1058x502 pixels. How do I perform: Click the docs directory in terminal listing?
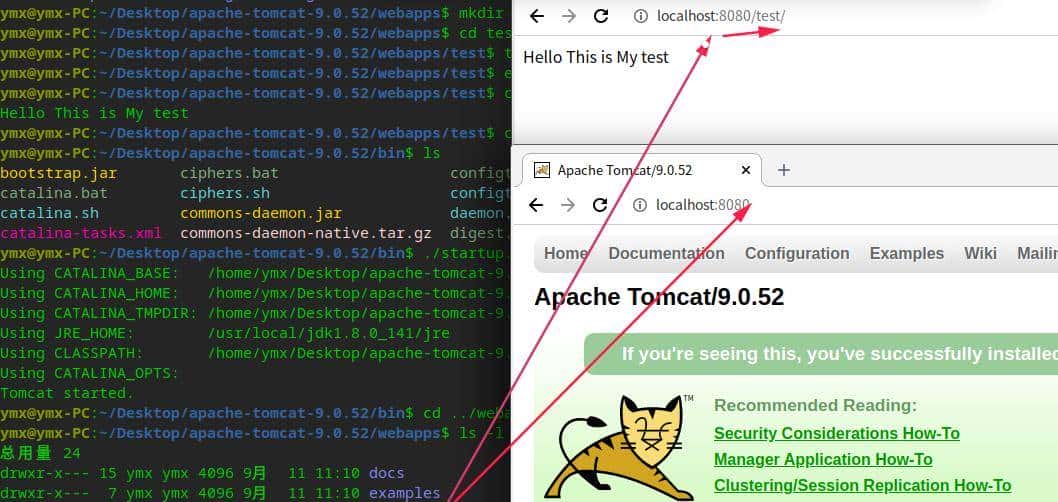(387, 473)
